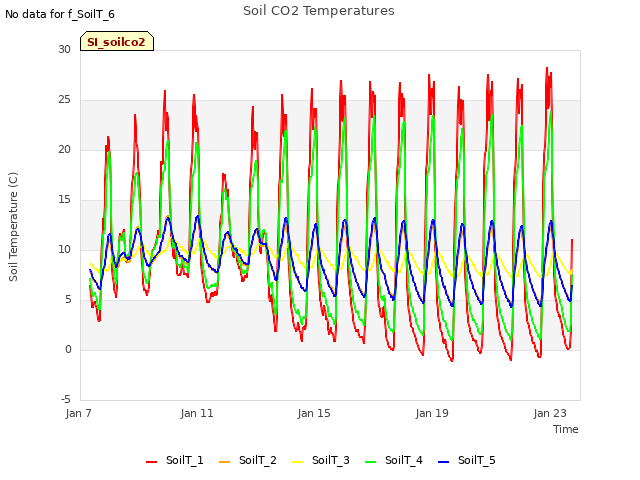640x480 pixels.
Task: Toggle the SoilT_2 legend entry
Action: pos(248,461)
